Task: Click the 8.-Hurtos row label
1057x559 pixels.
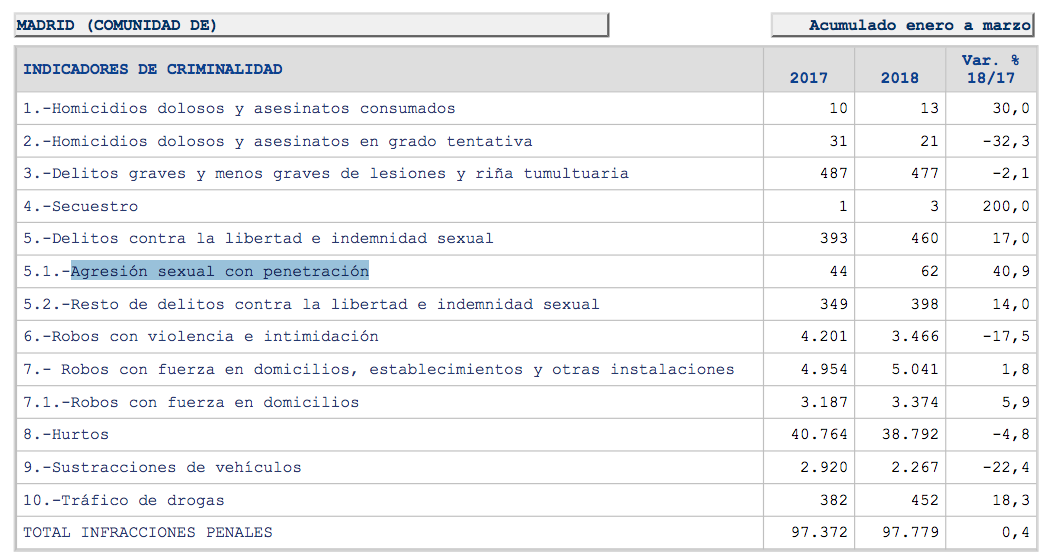Action: [x=66, y=435]
